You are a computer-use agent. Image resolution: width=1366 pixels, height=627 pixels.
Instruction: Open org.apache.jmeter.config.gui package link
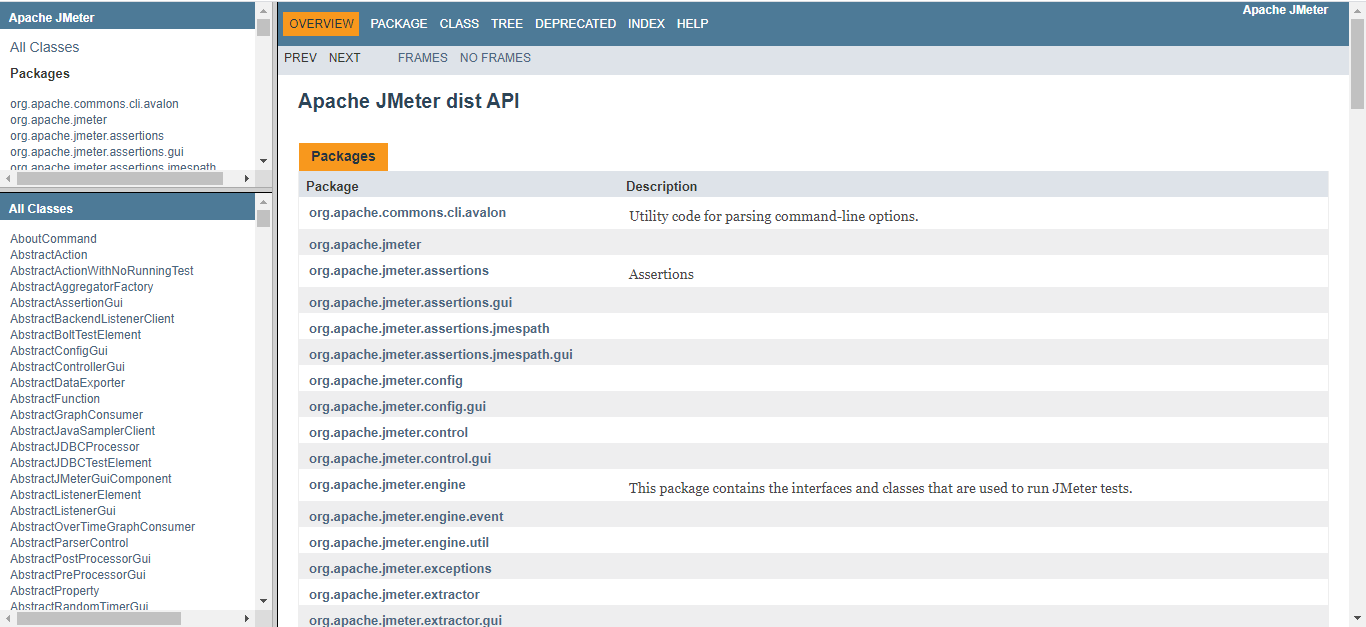[397, 407]
